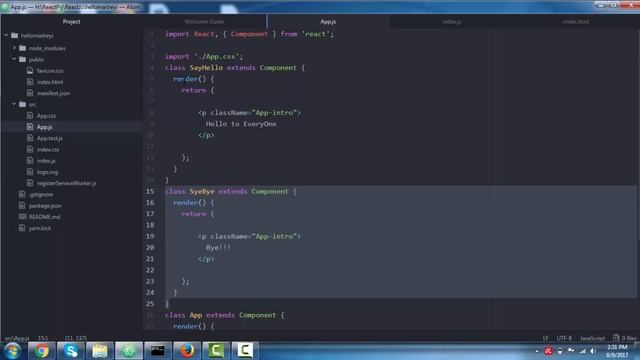Click line number 15 in gutter
The height and width of the screenshot is (360, 640).
[150, 191]
